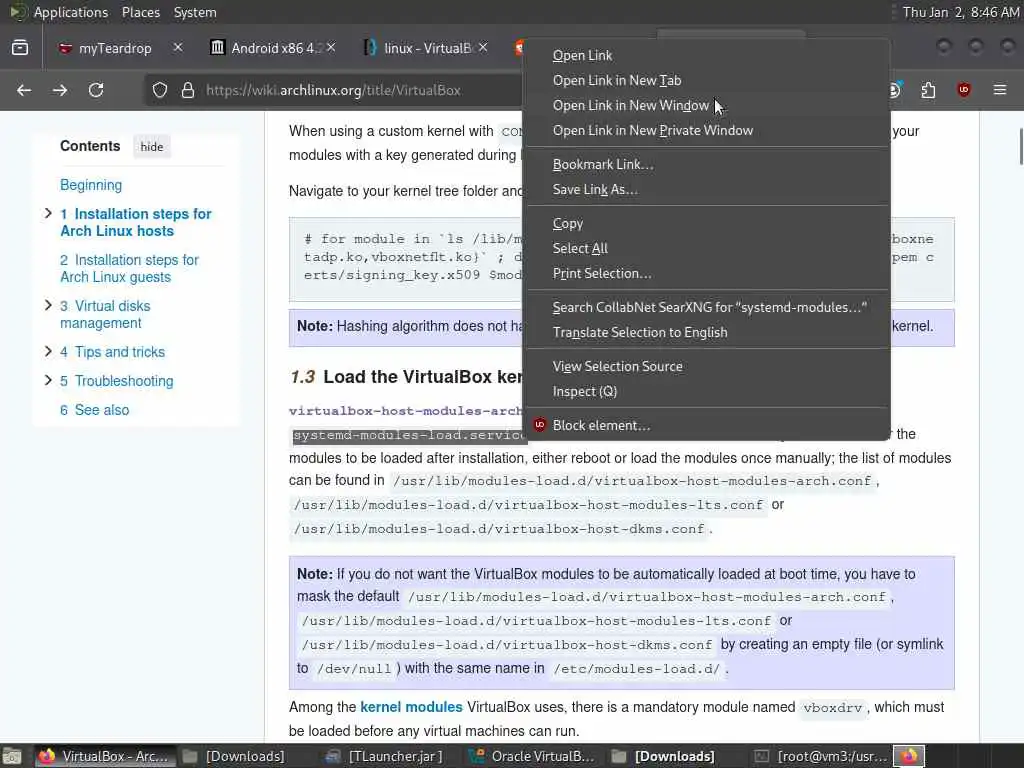Jump to Beginning in contents

pos(91,185)
